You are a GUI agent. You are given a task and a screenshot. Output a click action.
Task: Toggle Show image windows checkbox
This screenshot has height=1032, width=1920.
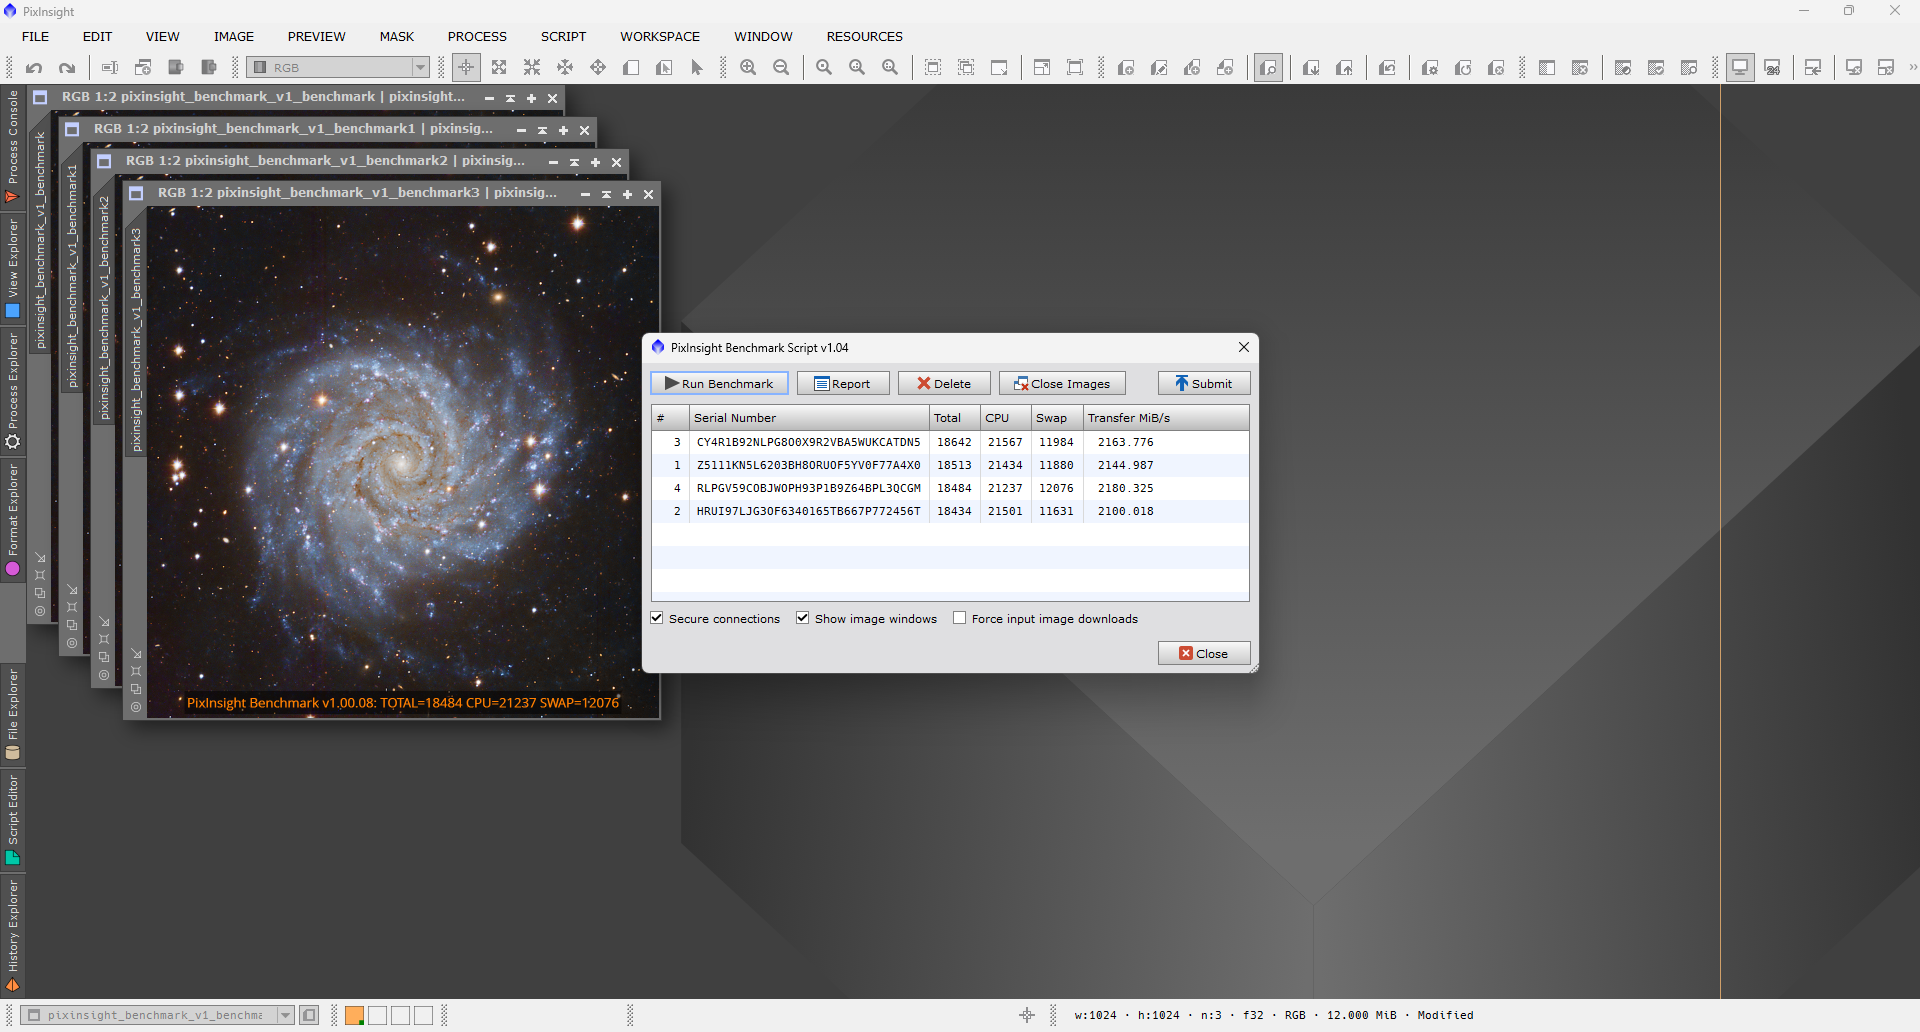(803, 619)
